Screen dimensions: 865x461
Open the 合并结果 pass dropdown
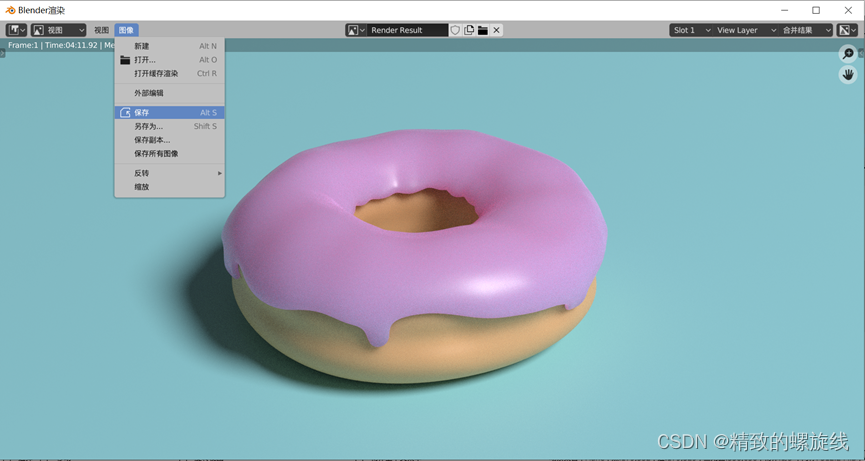(x=805, y=30)
